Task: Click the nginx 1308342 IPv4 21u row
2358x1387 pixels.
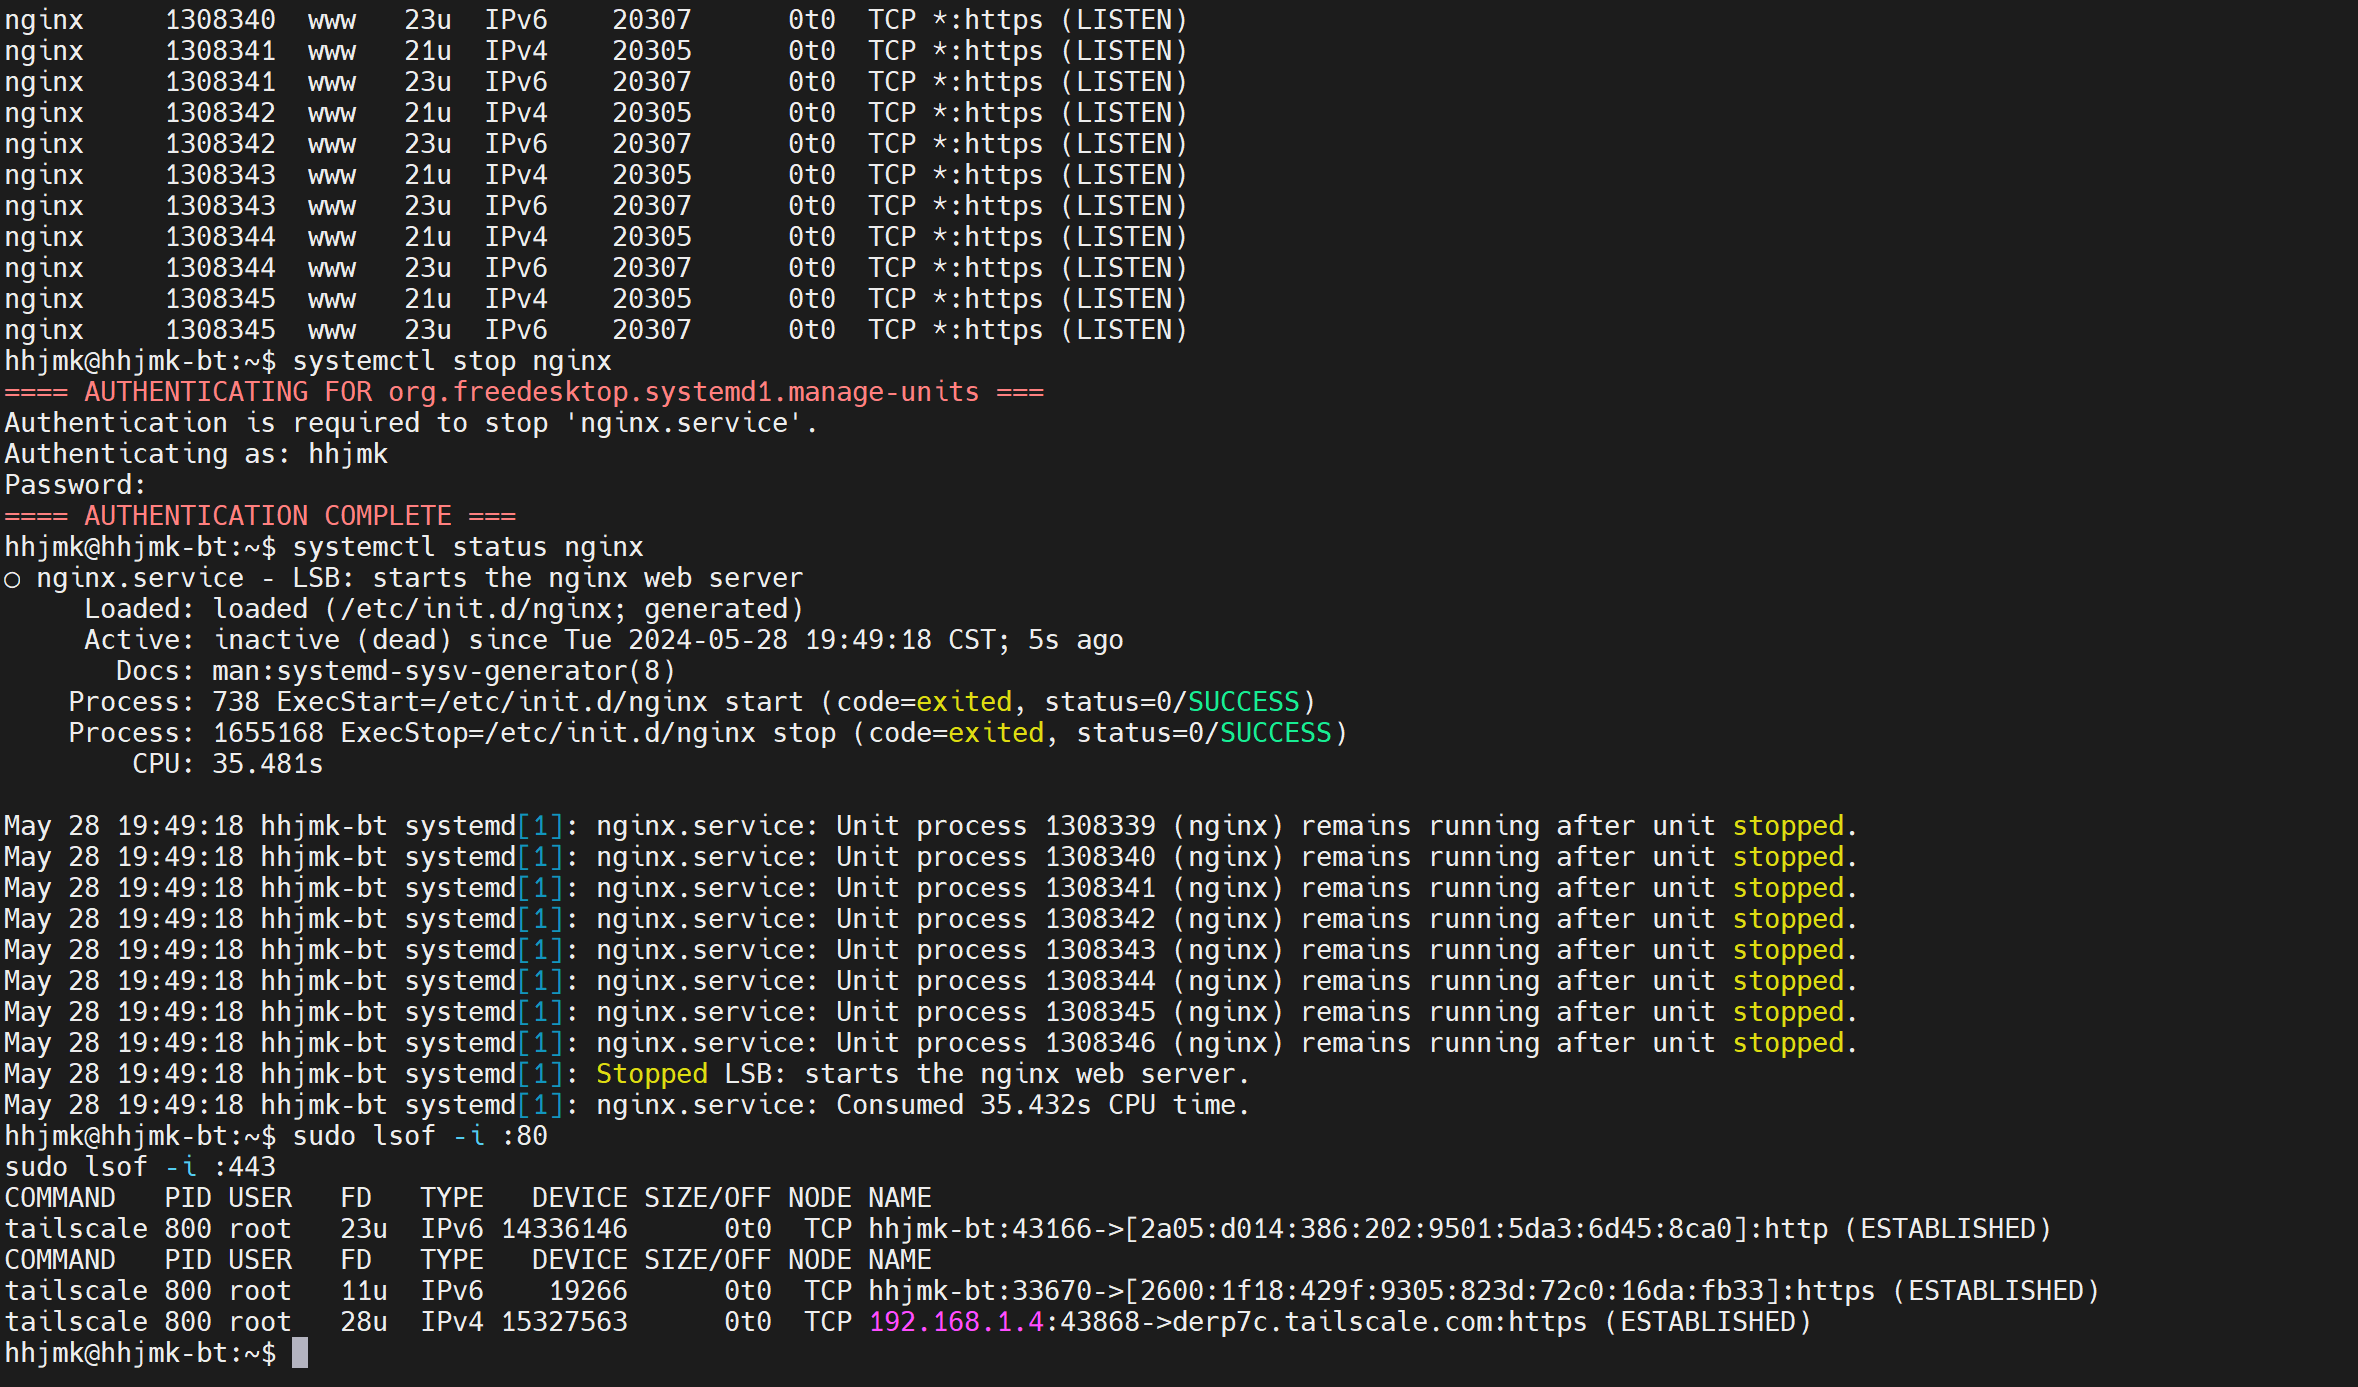Action: (596, 113)
